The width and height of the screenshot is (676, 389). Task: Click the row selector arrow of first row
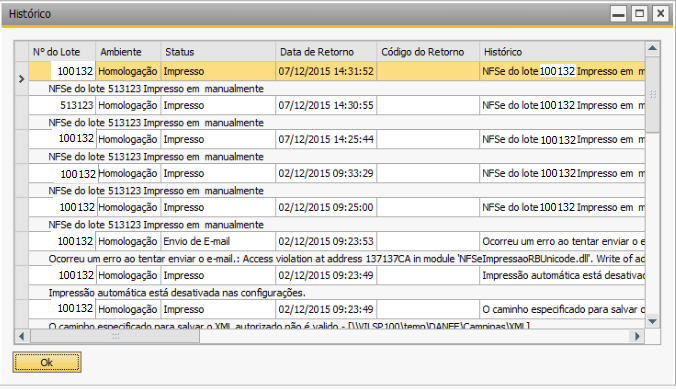point(22,79)
